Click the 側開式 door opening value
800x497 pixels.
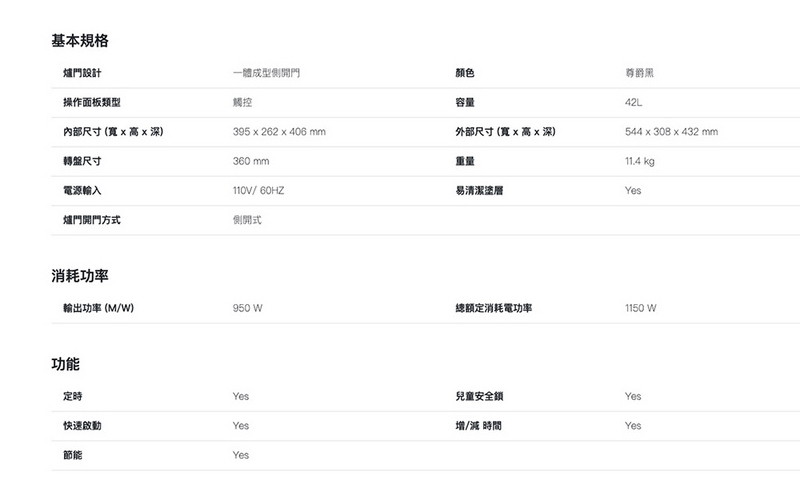pyautogui.click(x=246, y=219)
